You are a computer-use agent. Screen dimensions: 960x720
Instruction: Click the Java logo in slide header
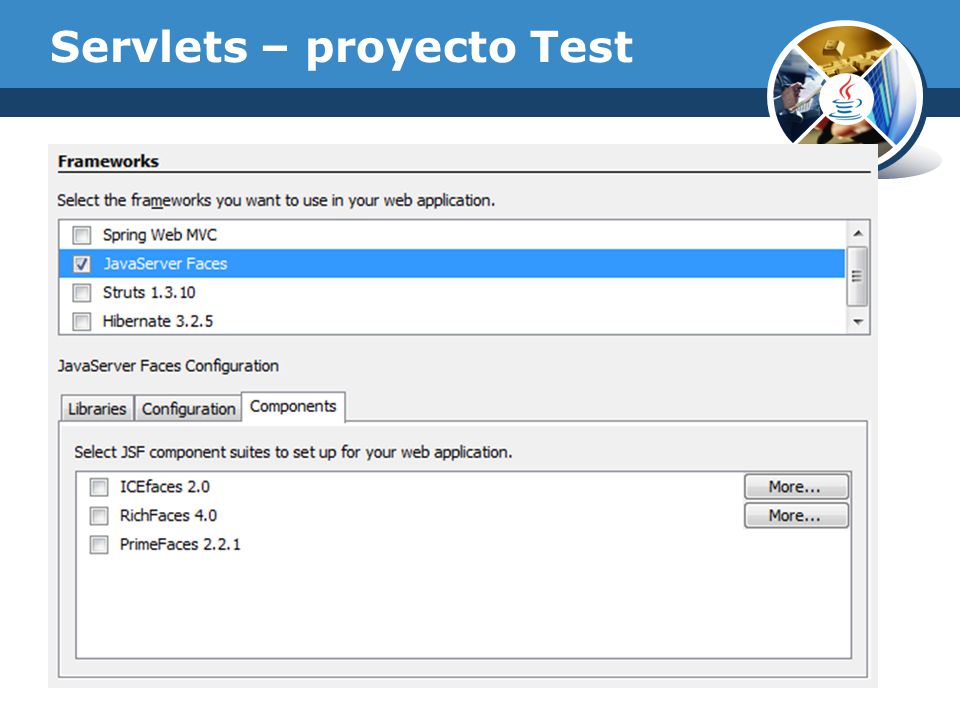[x=846, y=99]
